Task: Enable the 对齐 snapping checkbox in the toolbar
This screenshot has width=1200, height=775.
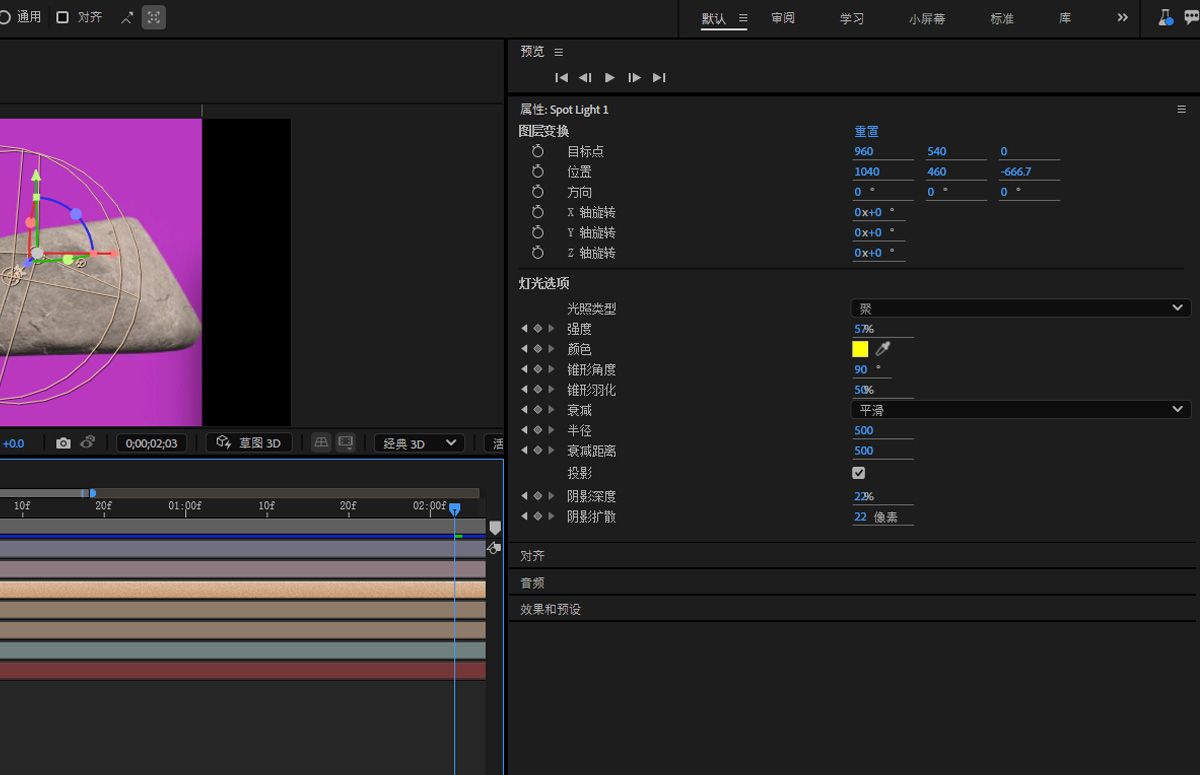Action: pyautogui.click(x=63, y=17)
